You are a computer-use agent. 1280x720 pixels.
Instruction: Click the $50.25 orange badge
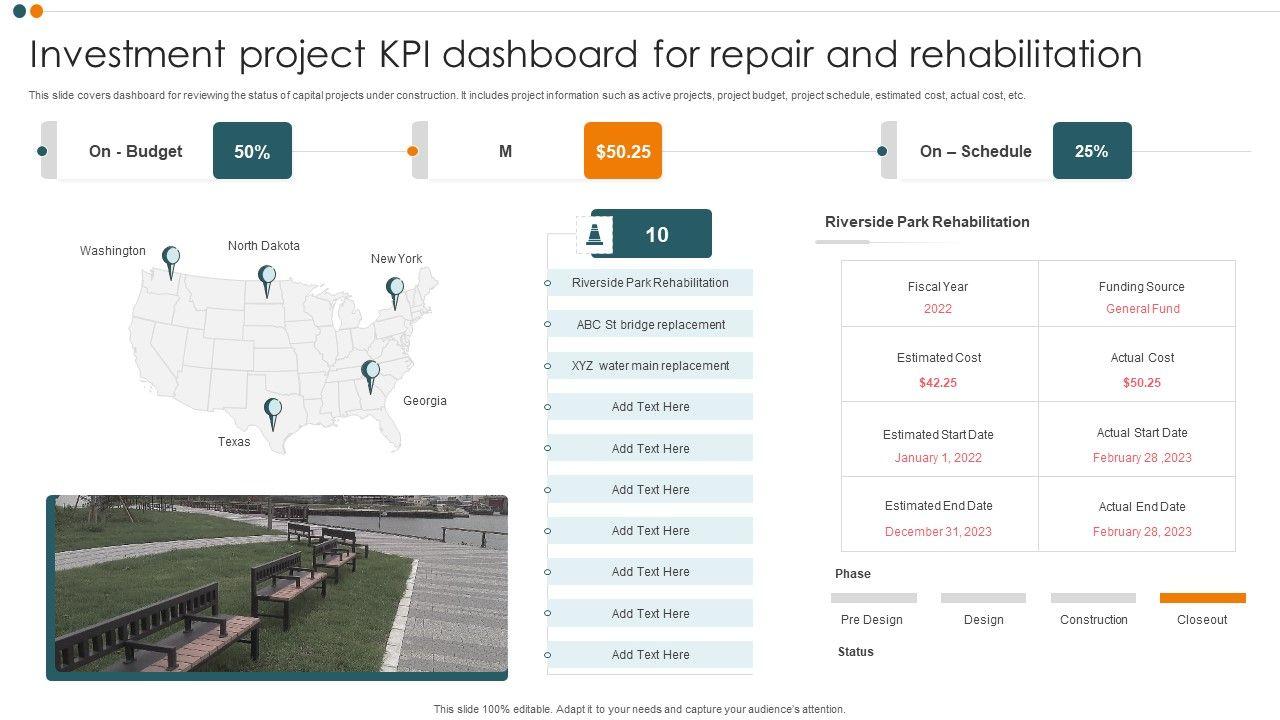(623, 151)
